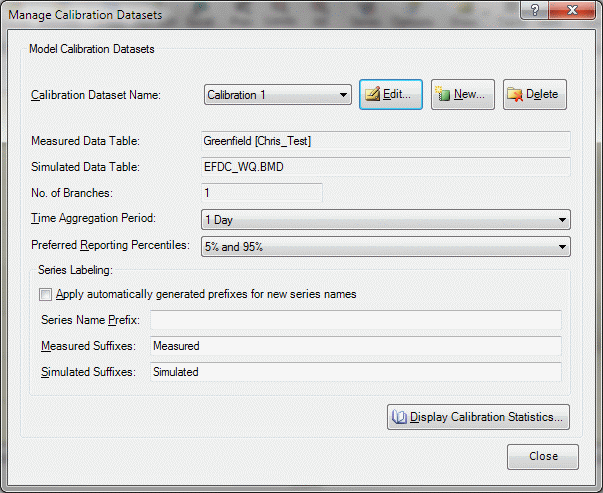Open Display Calibration Statistics book icon button

click(x=478, y=417)
